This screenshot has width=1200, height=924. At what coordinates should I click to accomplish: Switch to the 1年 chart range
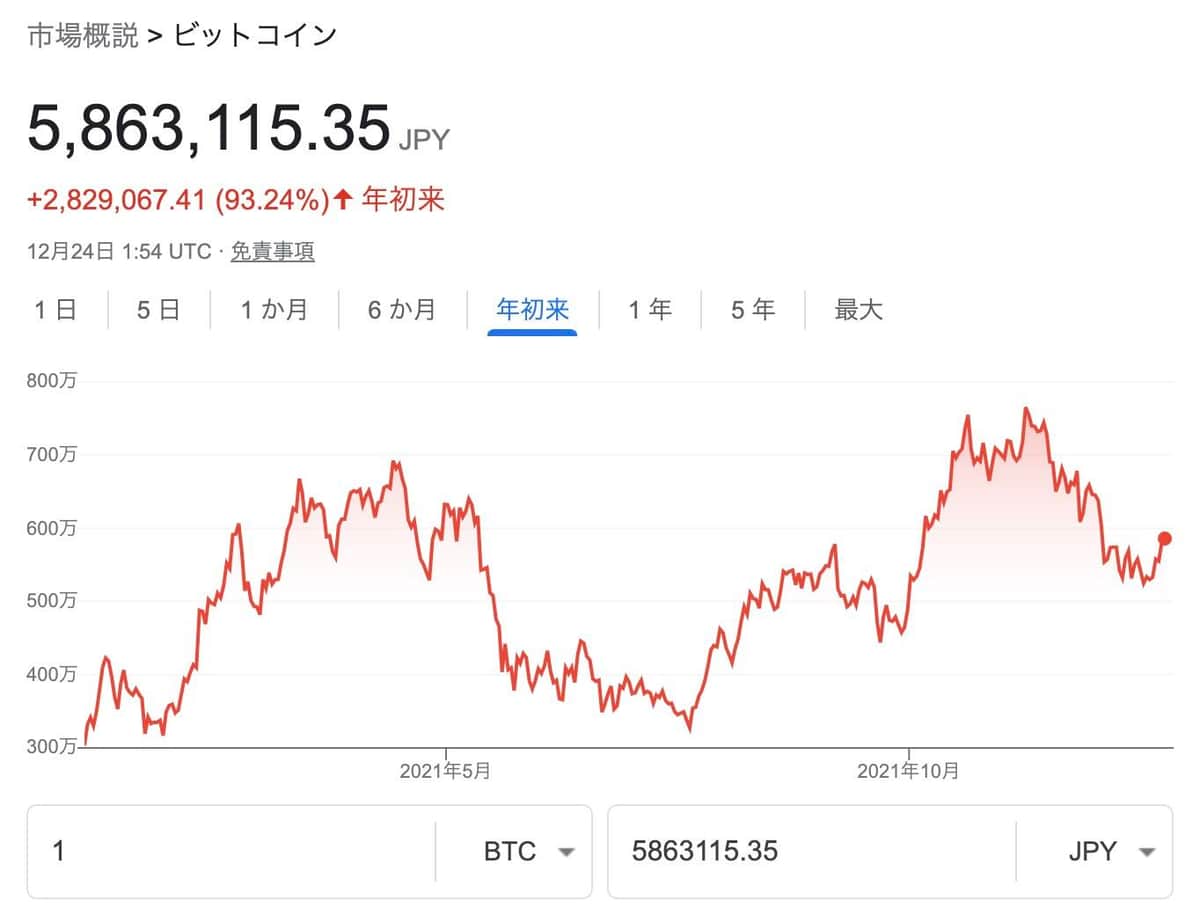click(650, 310)
